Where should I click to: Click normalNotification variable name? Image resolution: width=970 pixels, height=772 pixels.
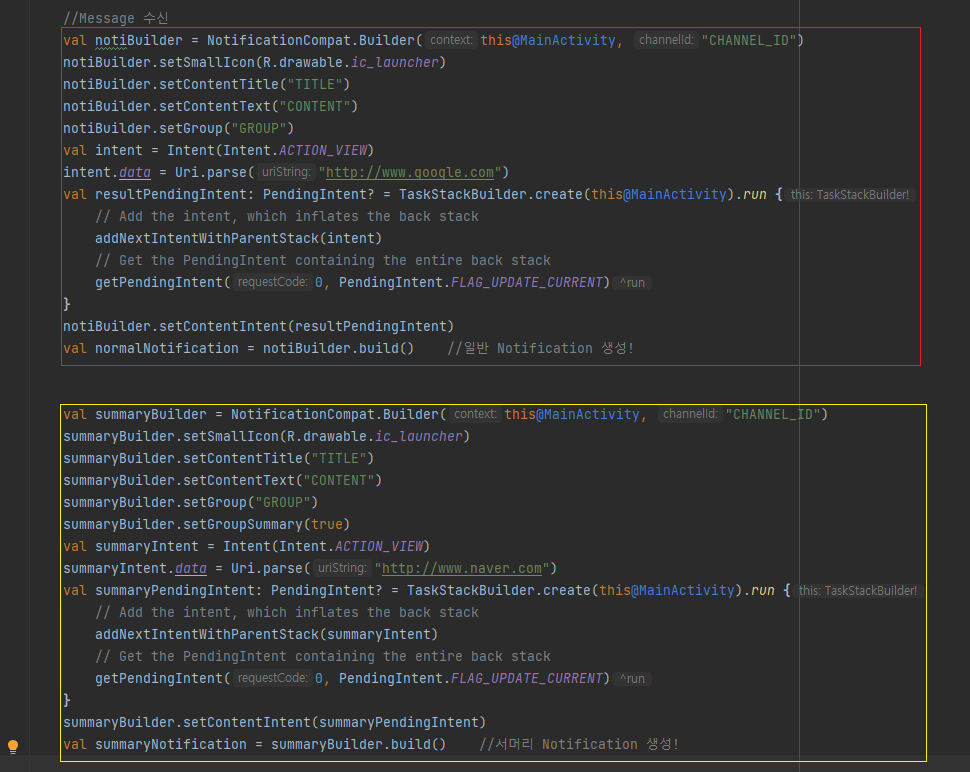pos(166,349)
